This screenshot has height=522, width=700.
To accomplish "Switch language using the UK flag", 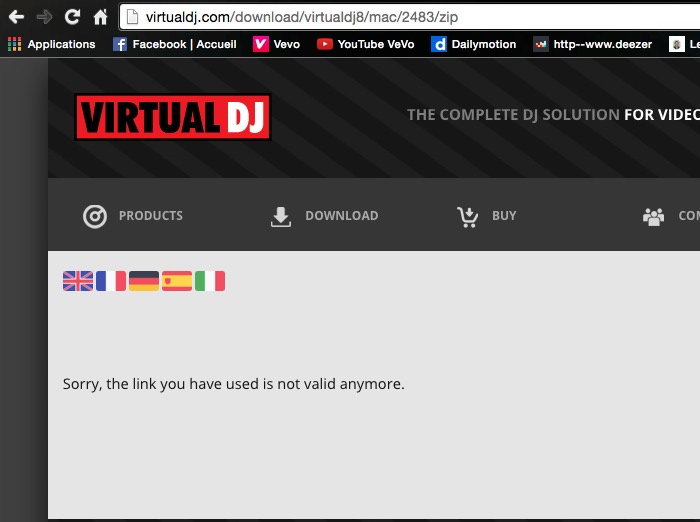I will [x=78, y=281].
